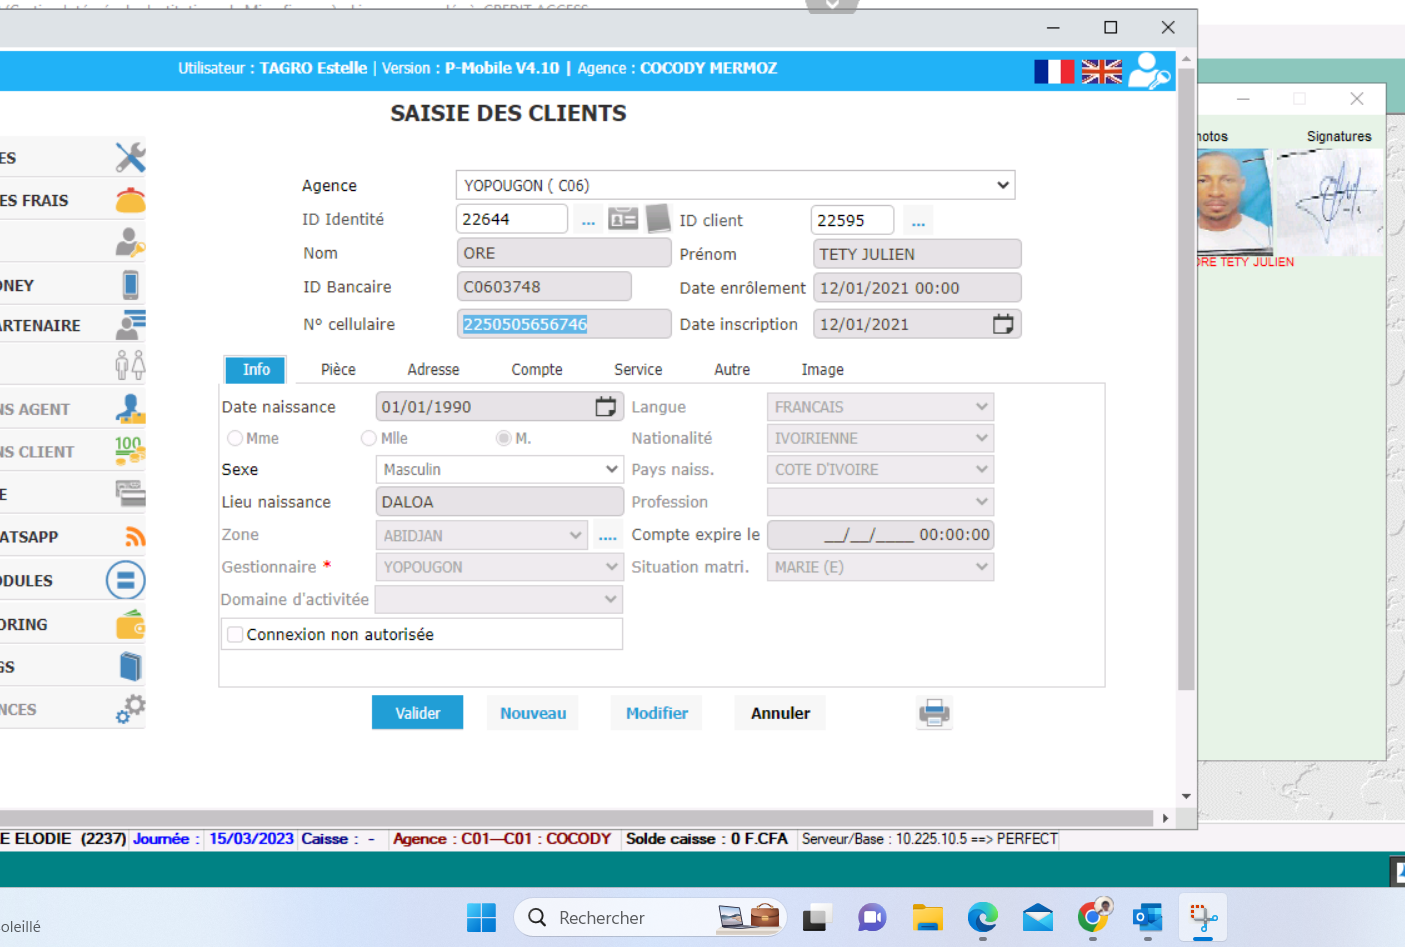Click the user search icon in header
This screenshot has width=1405, height=947.
pos(1148,71)
